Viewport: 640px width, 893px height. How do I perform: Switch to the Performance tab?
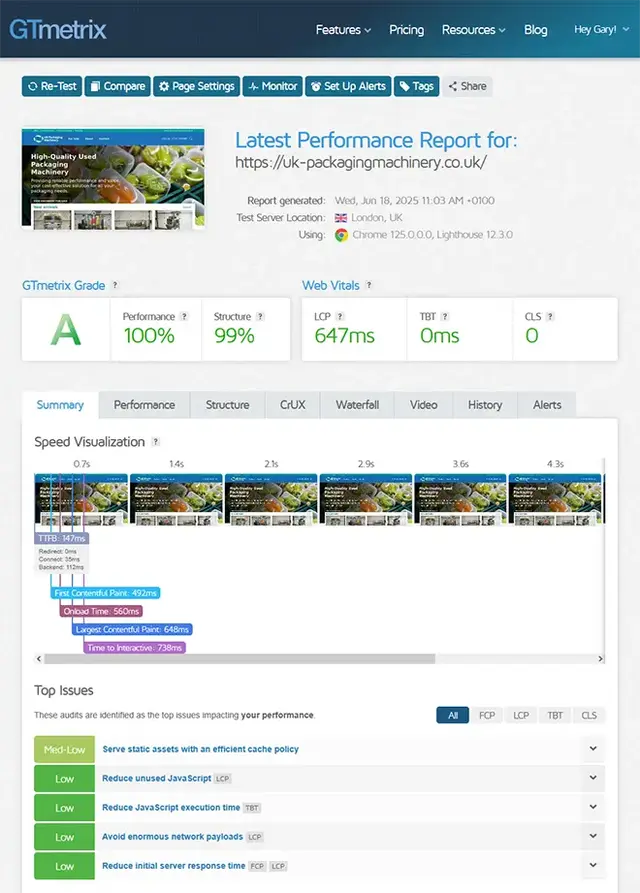144,405
